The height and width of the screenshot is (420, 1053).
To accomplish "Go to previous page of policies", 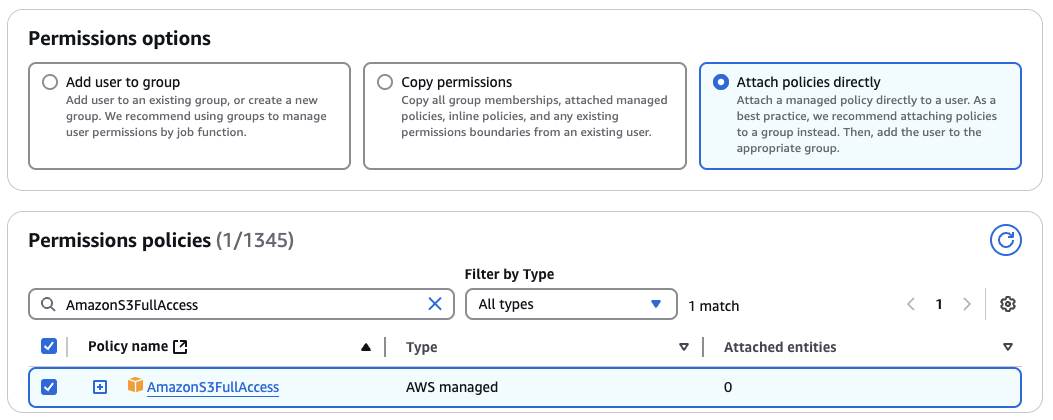I will (911, 304).
